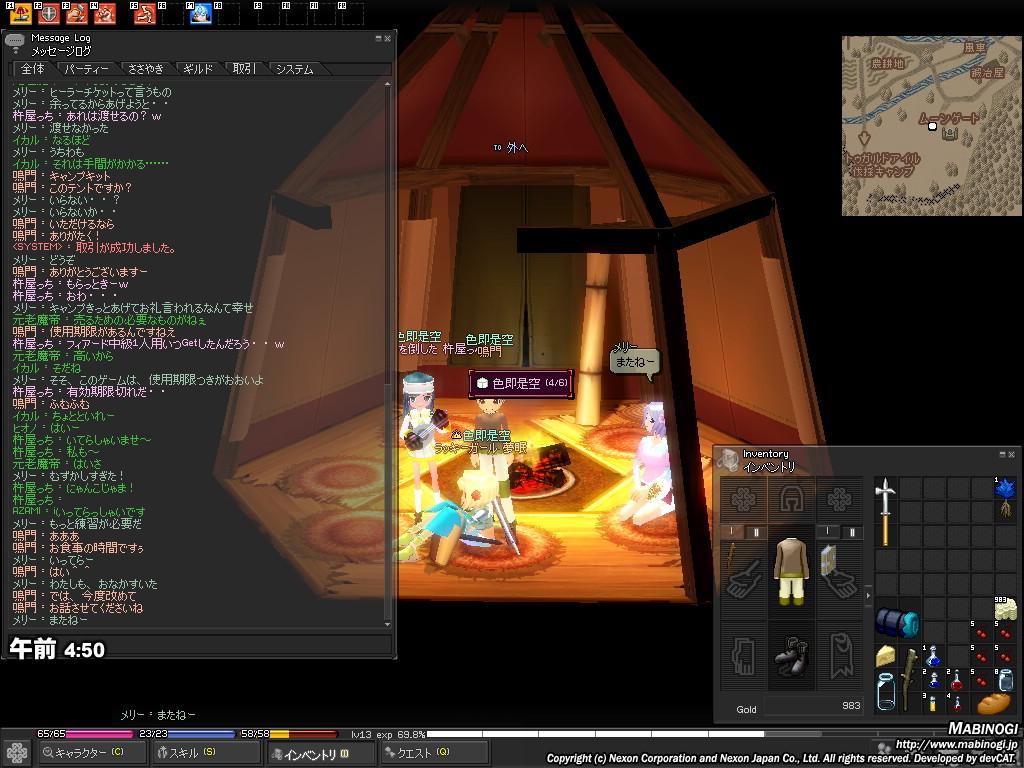Select the empty robe equipment slot
This screenshot has height=768, width=1024.
(x=839, y=656)
